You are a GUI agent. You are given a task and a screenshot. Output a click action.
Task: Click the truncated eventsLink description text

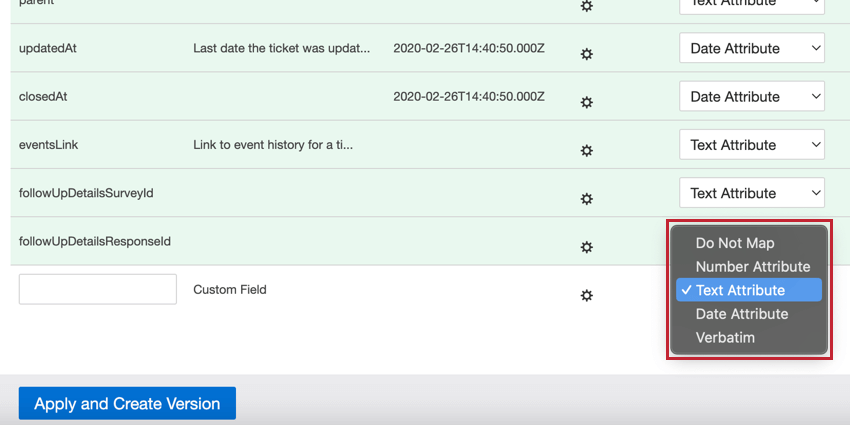[273, 144]
